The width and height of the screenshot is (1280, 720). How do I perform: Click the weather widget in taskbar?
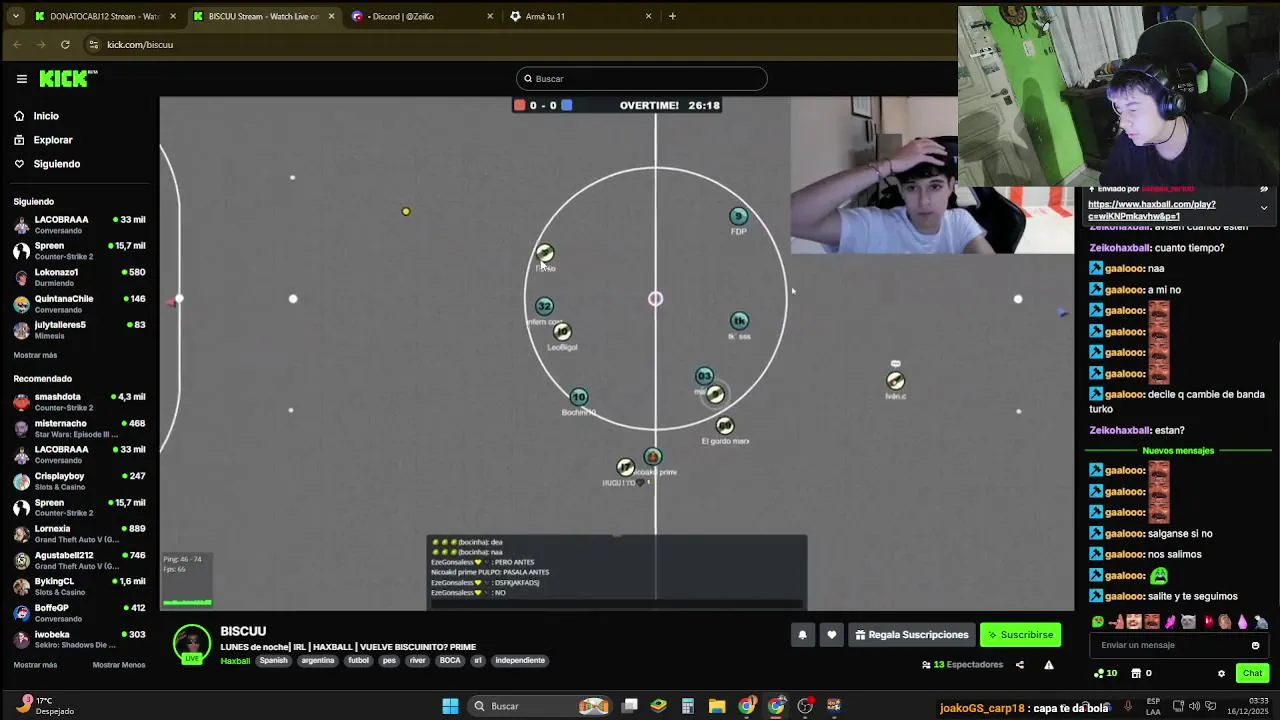(x=45, y=705)
